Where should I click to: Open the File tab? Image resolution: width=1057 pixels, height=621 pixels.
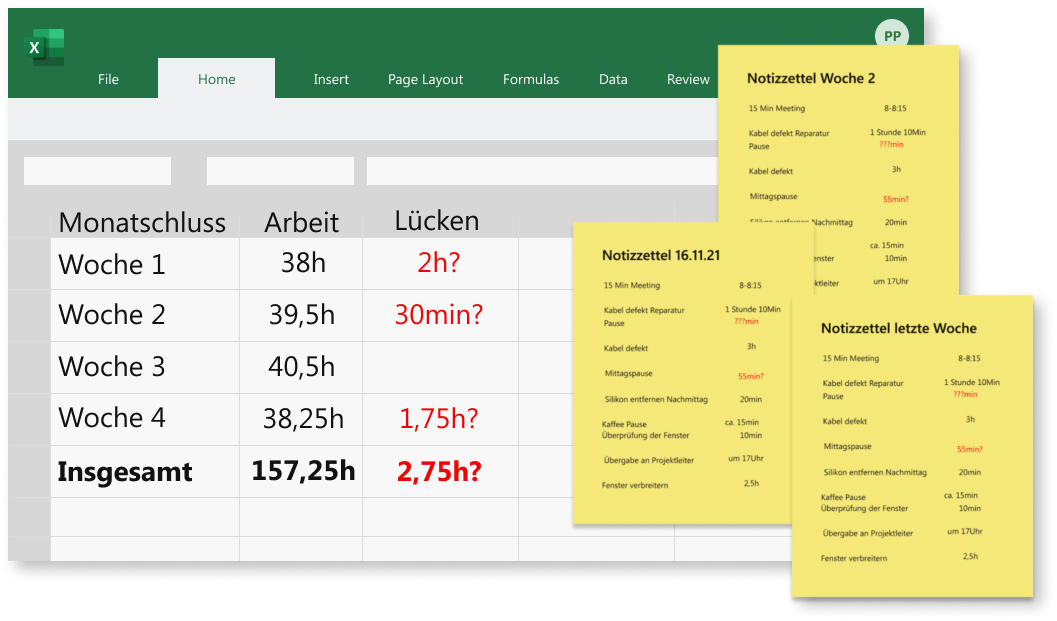[108, 80]
